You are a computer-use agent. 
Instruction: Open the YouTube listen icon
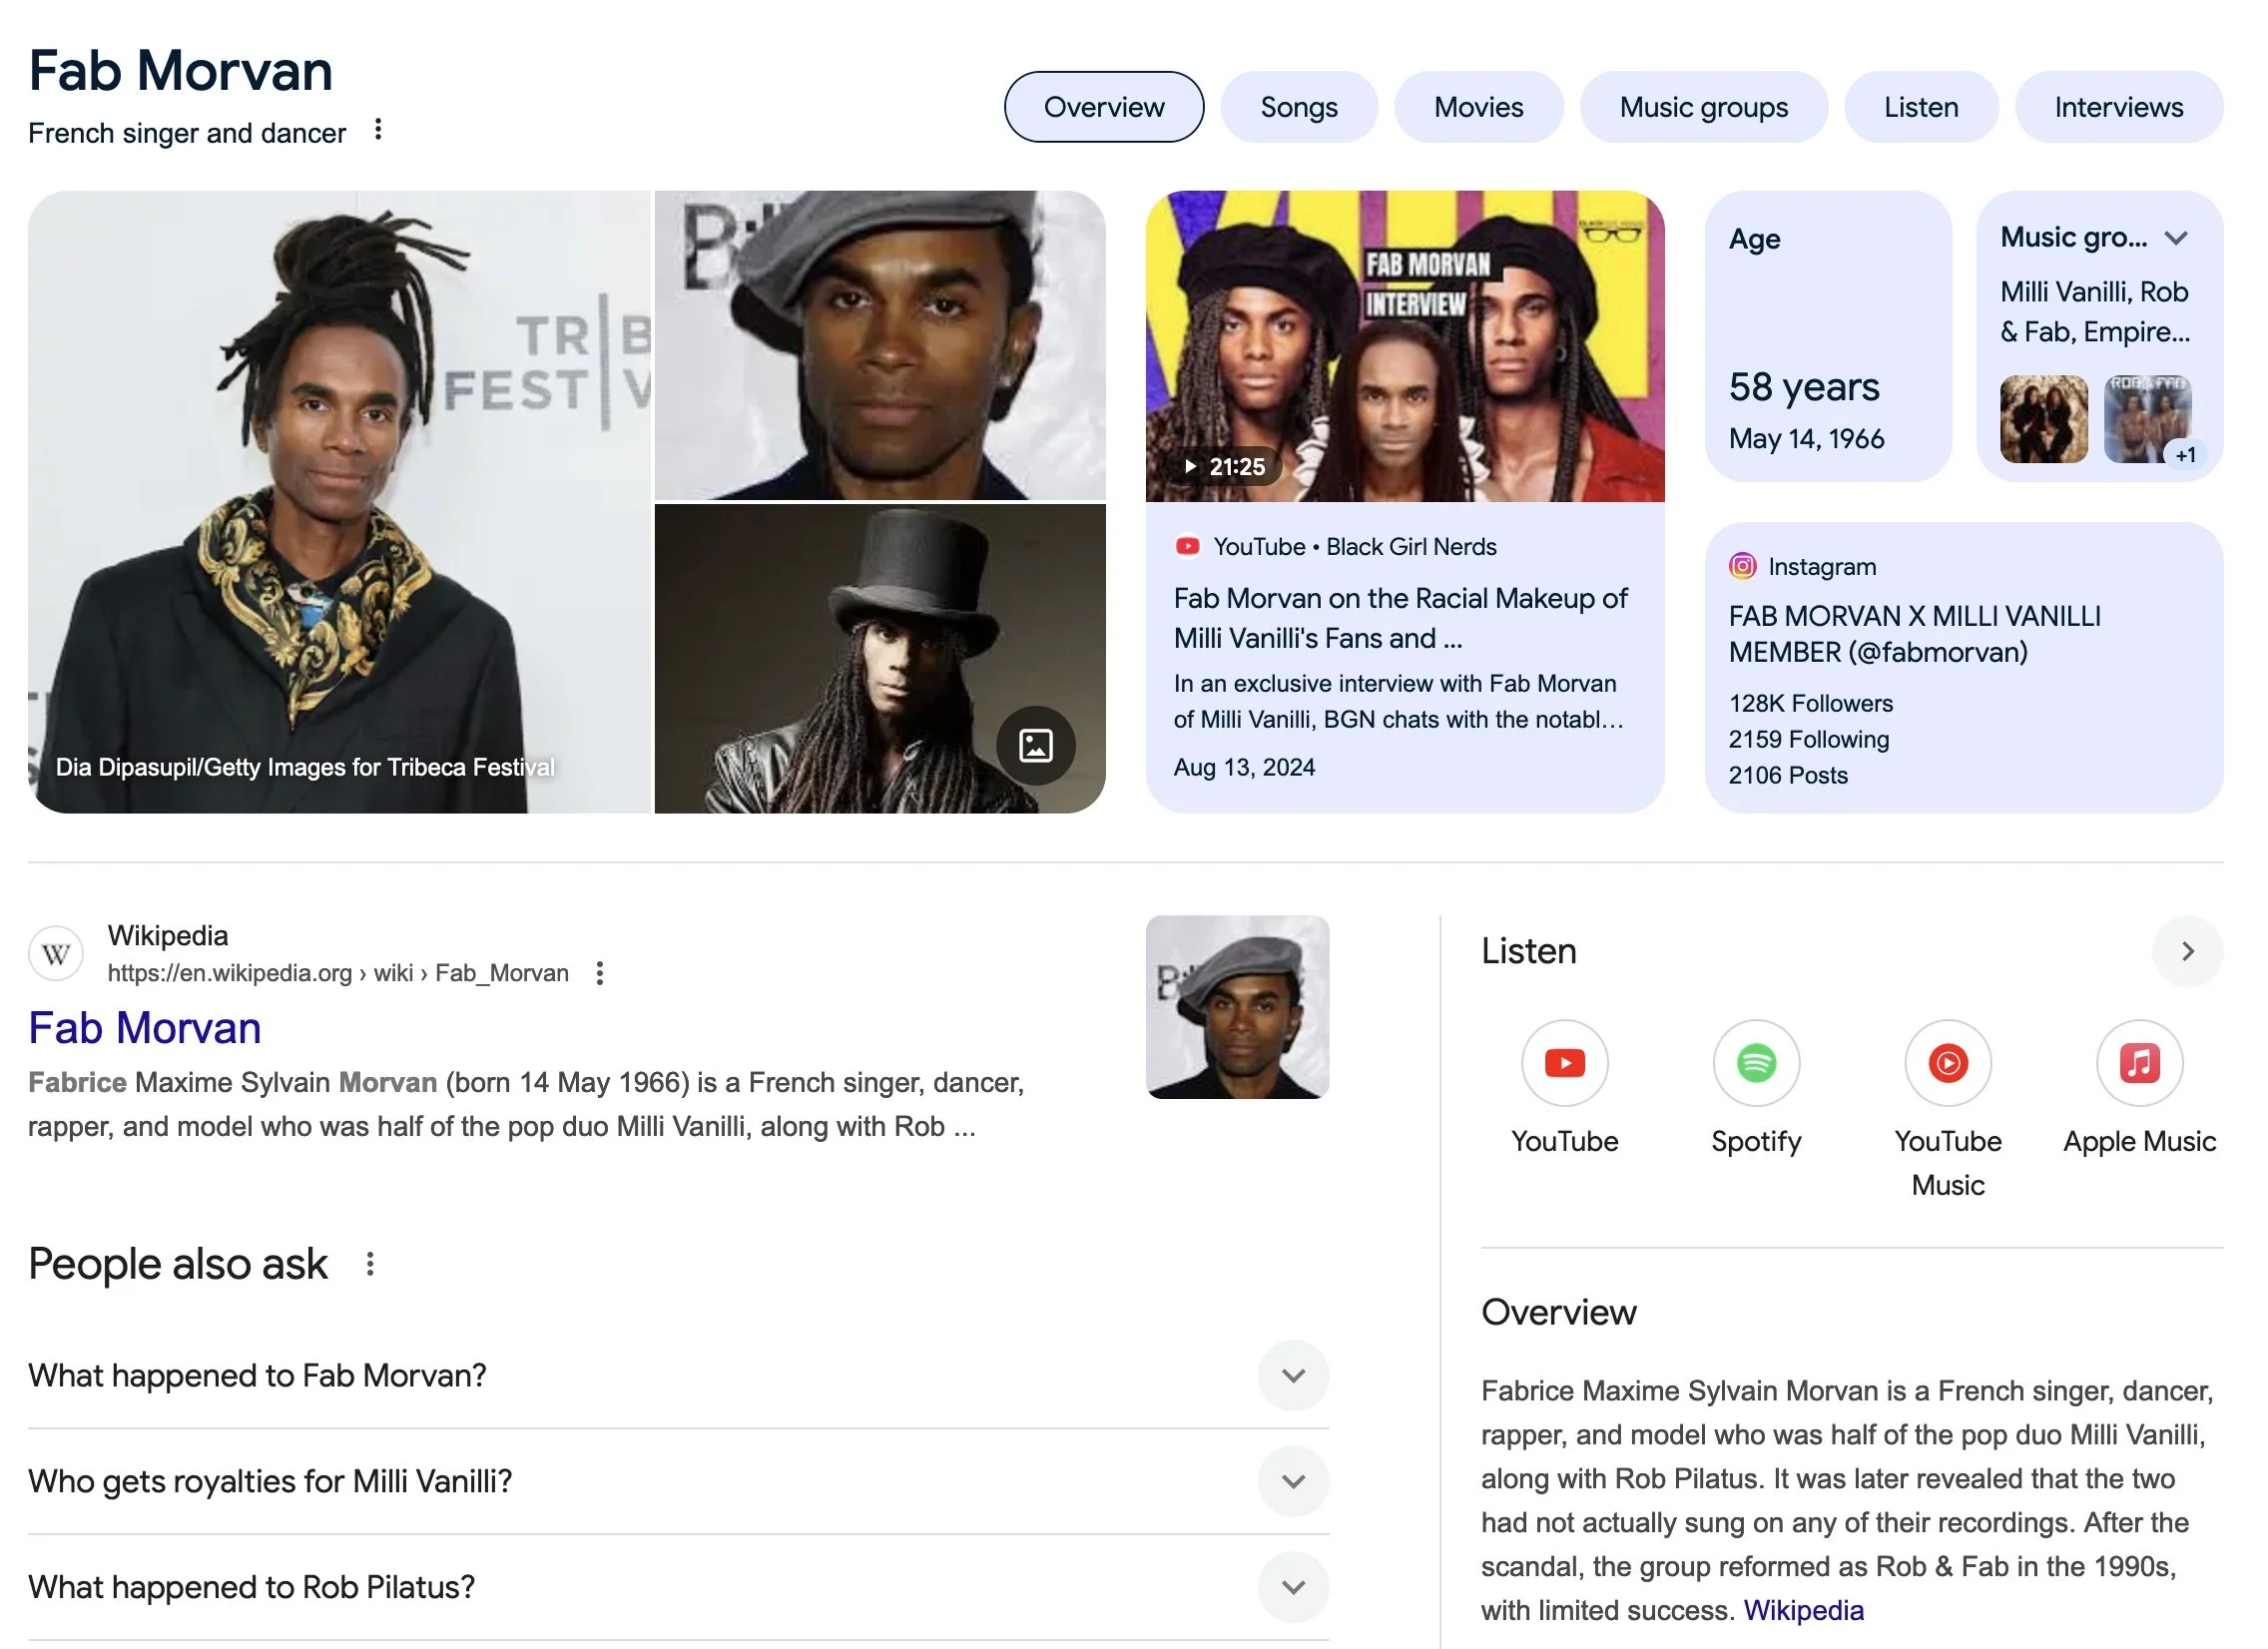click(1564, 1062)
